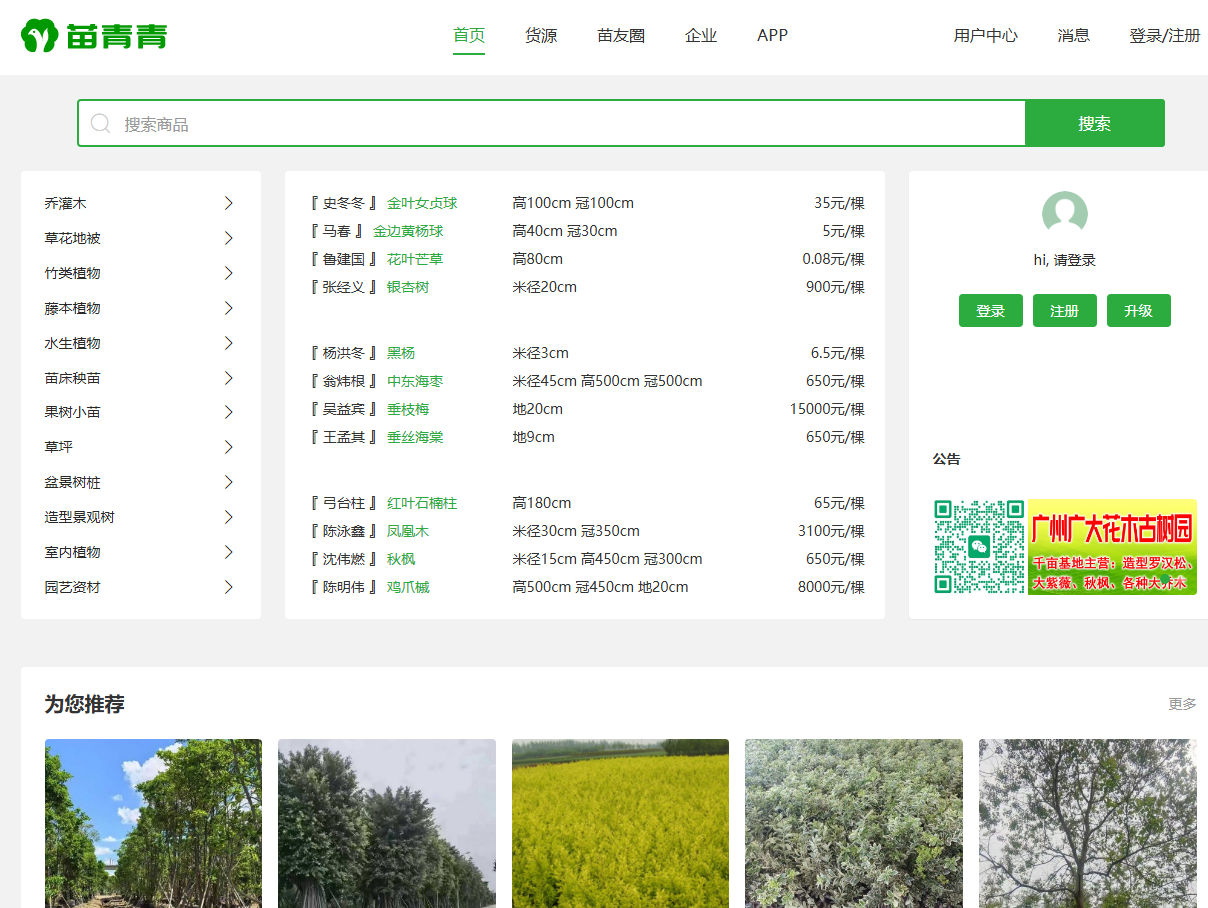Click the 升级 button

tap(1138, 311)
